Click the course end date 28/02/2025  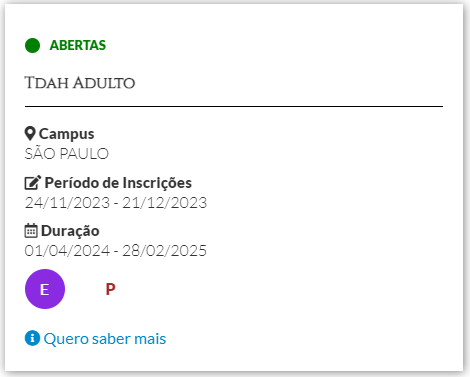click(165, 251)
